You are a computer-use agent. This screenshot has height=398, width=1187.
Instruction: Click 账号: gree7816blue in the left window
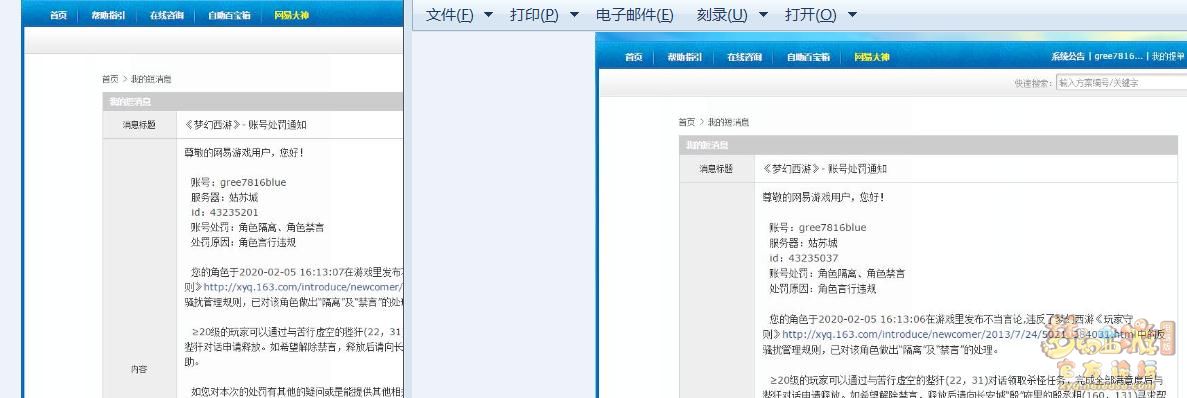[238, 182]
